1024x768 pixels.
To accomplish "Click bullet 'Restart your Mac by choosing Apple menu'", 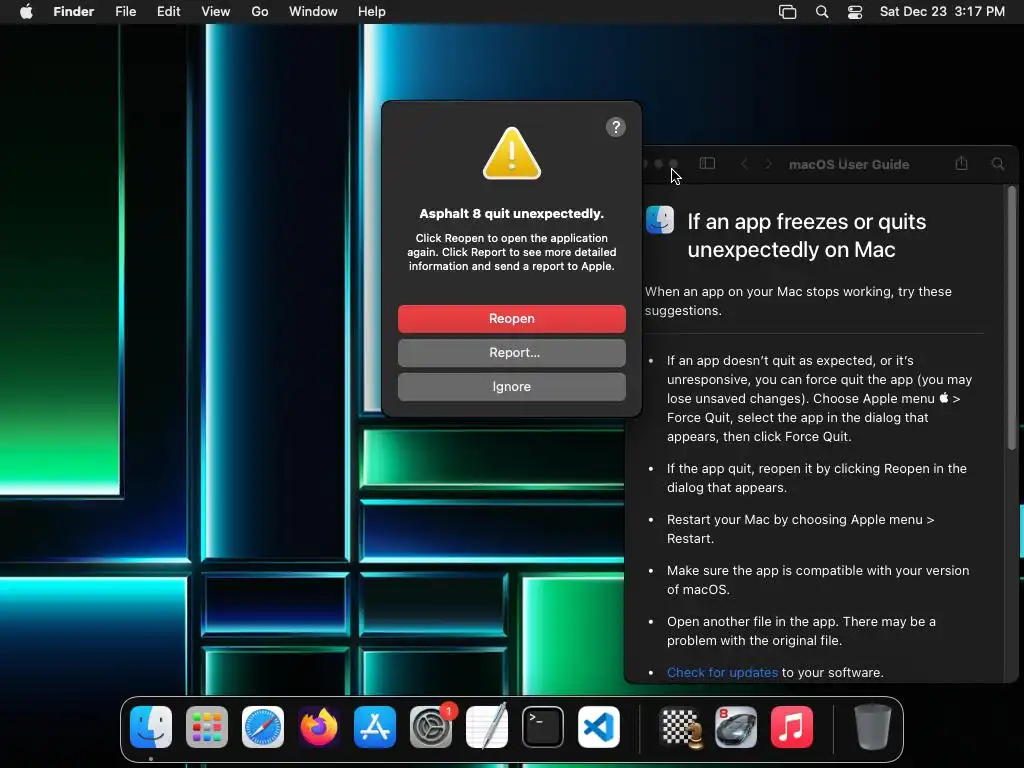I will pyautogui.click(x=800, y=529).
